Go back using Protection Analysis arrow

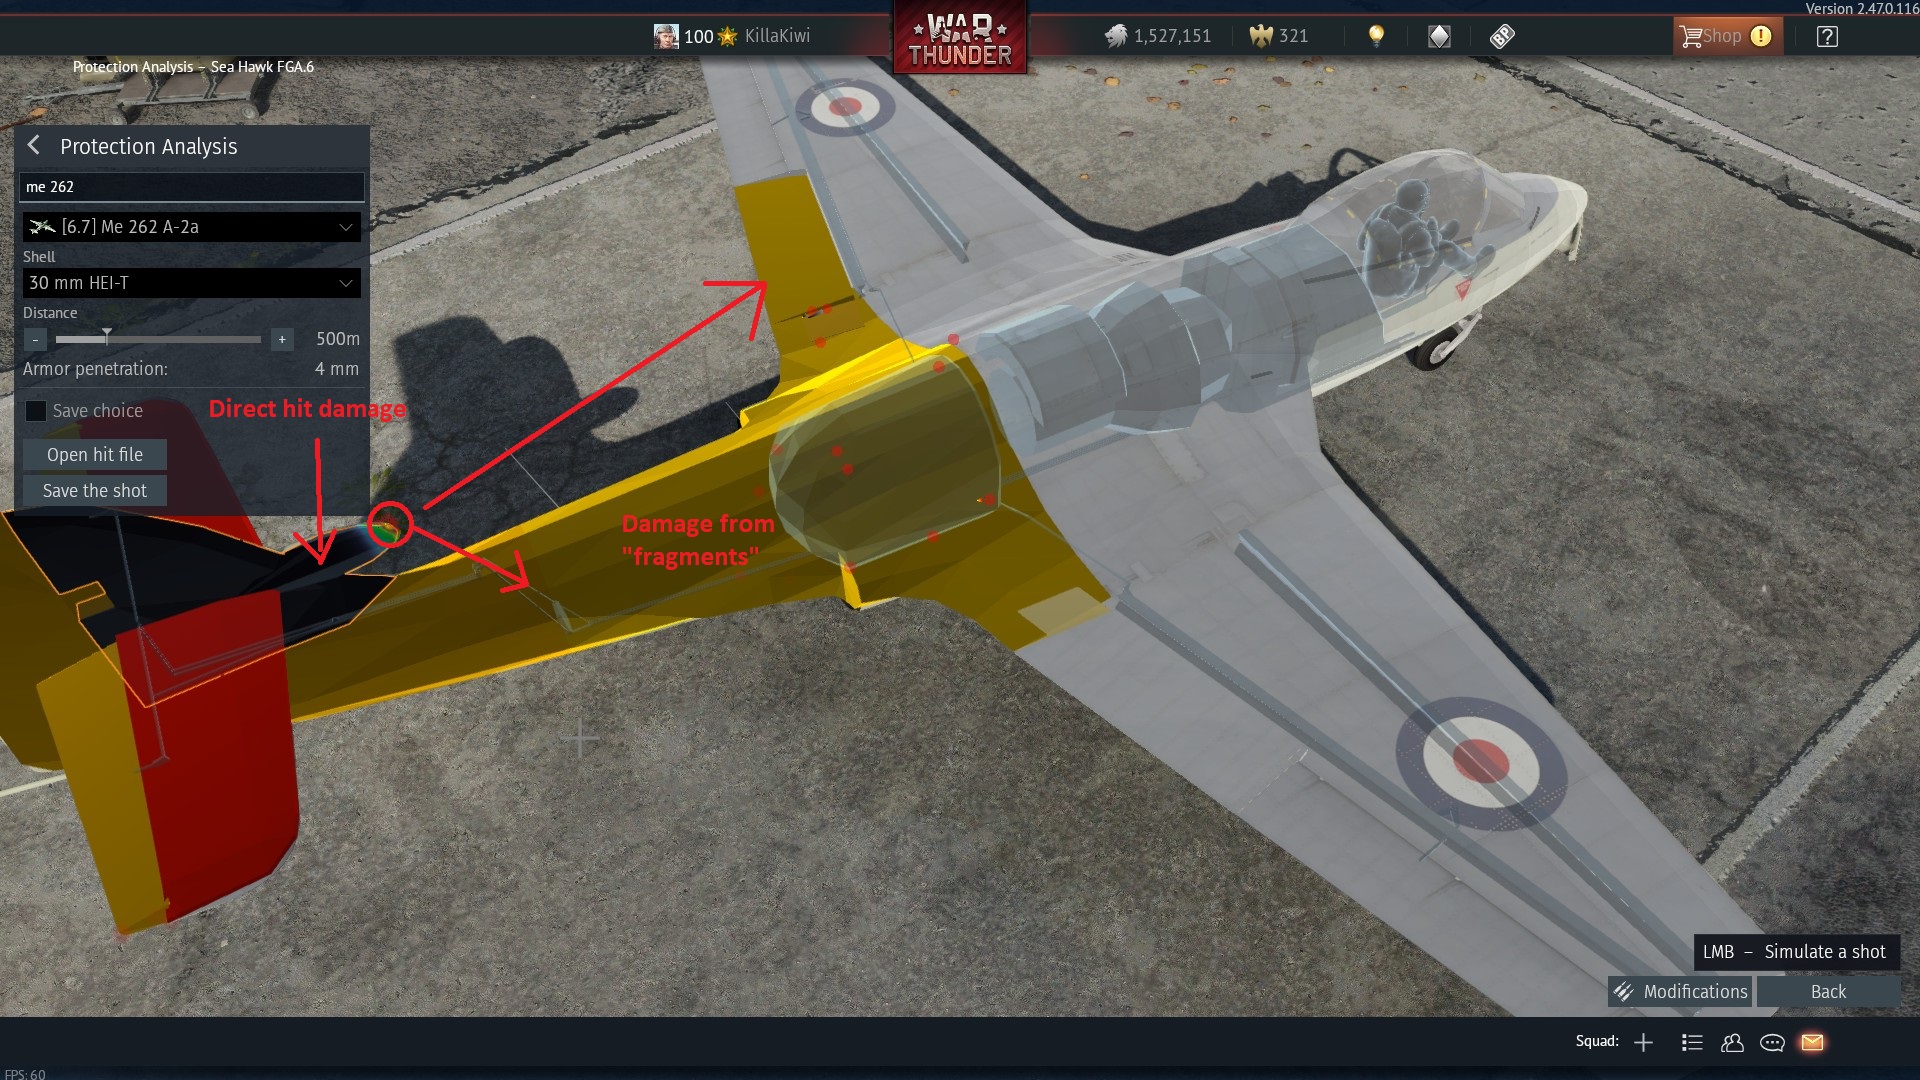[34, 146]
